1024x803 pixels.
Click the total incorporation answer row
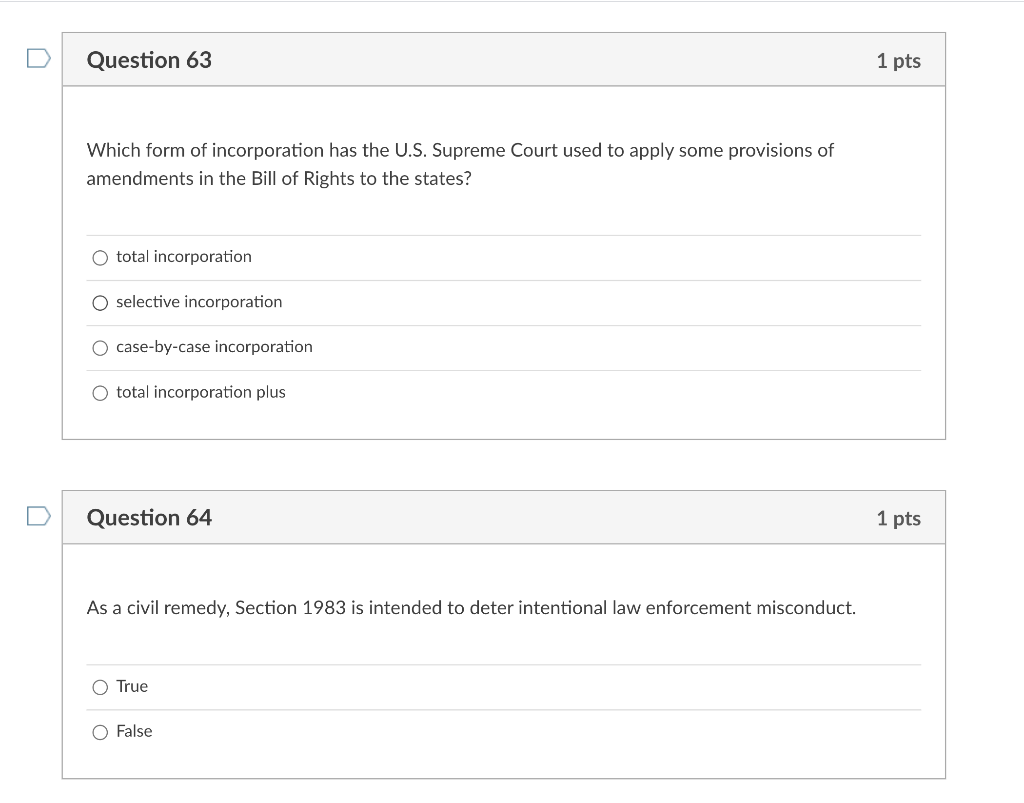[x=400, y=257]
